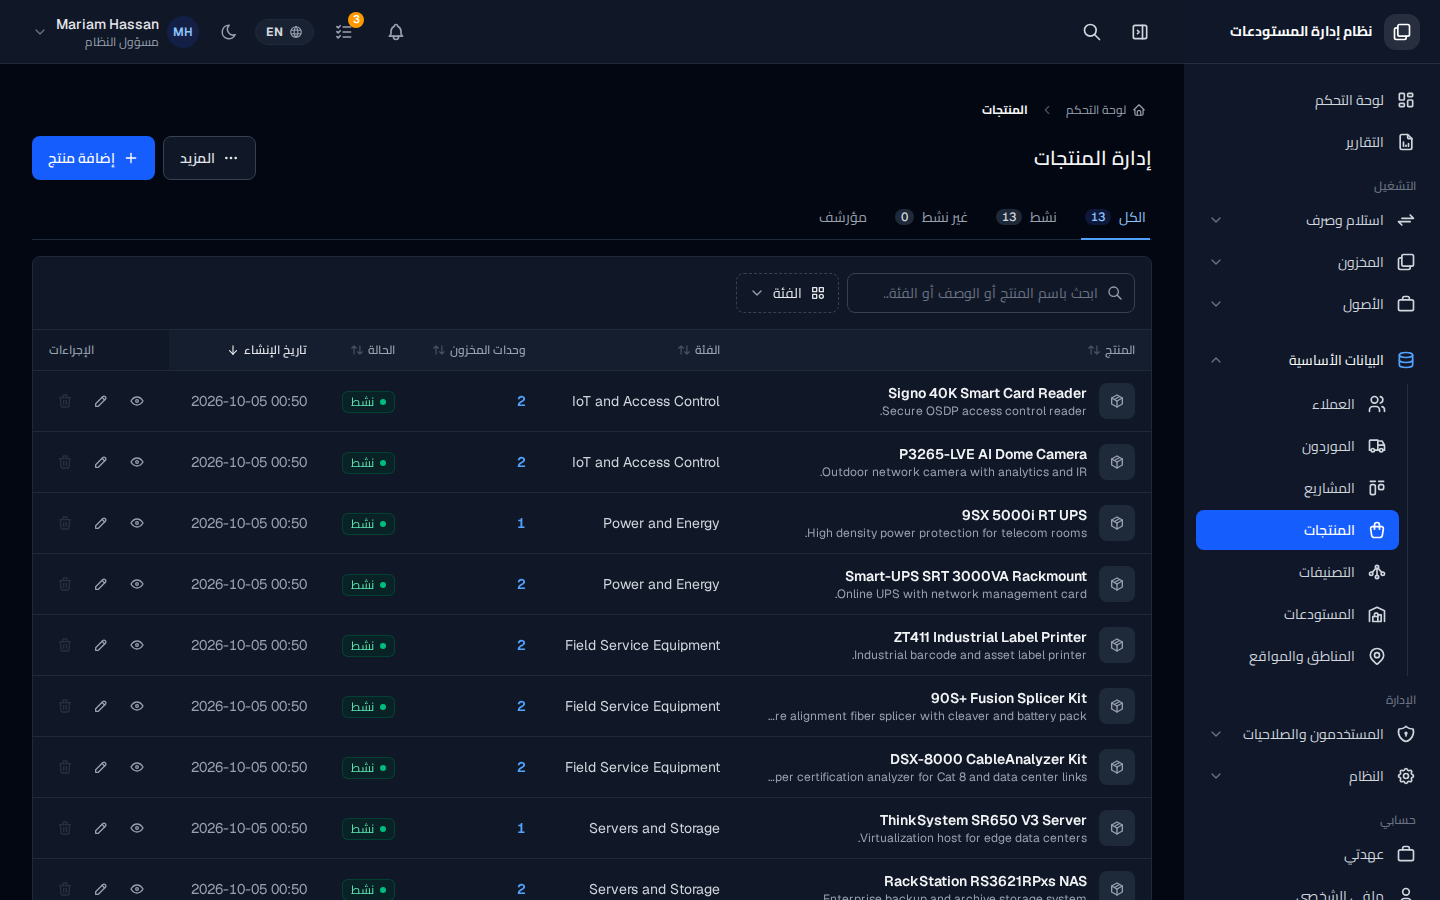Switch to the نشط tab
This screenshot has width=1440, height=900.
click(x=1027, y=217)
